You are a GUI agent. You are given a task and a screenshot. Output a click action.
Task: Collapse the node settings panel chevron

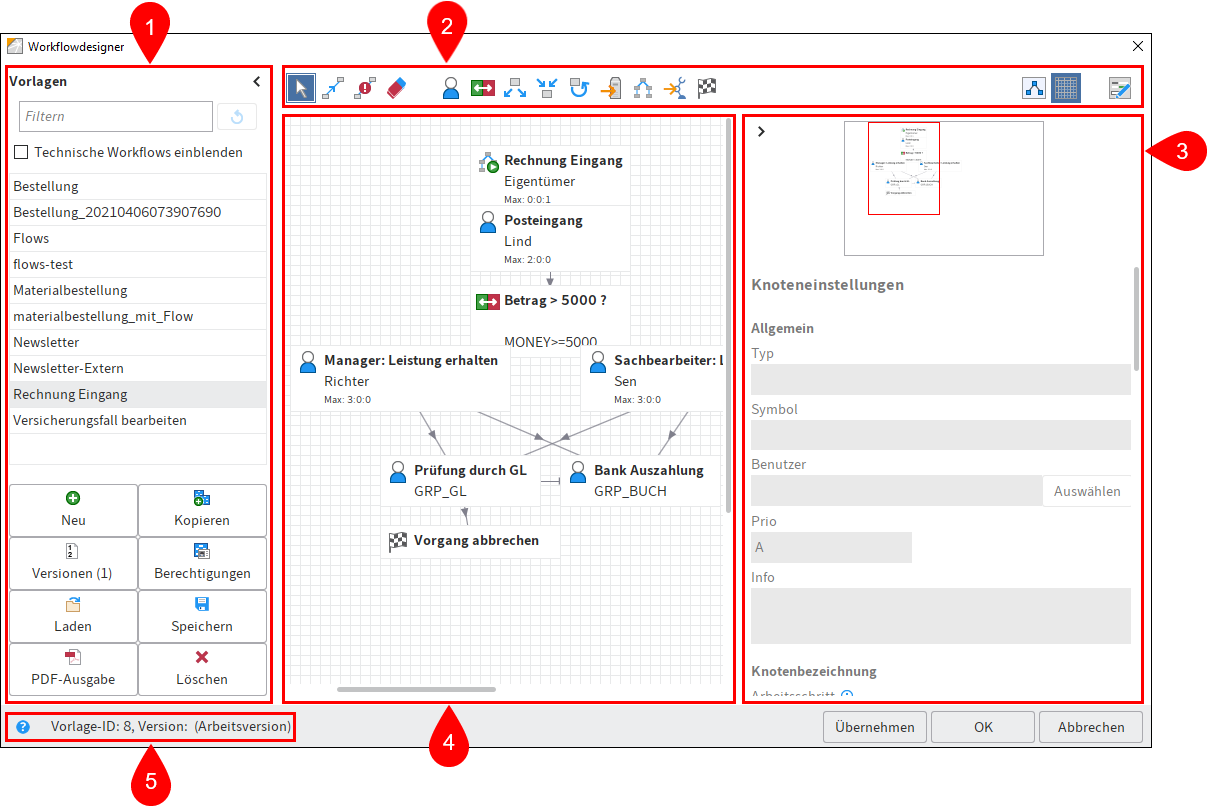pyautogui.click(x=761, y=131)
